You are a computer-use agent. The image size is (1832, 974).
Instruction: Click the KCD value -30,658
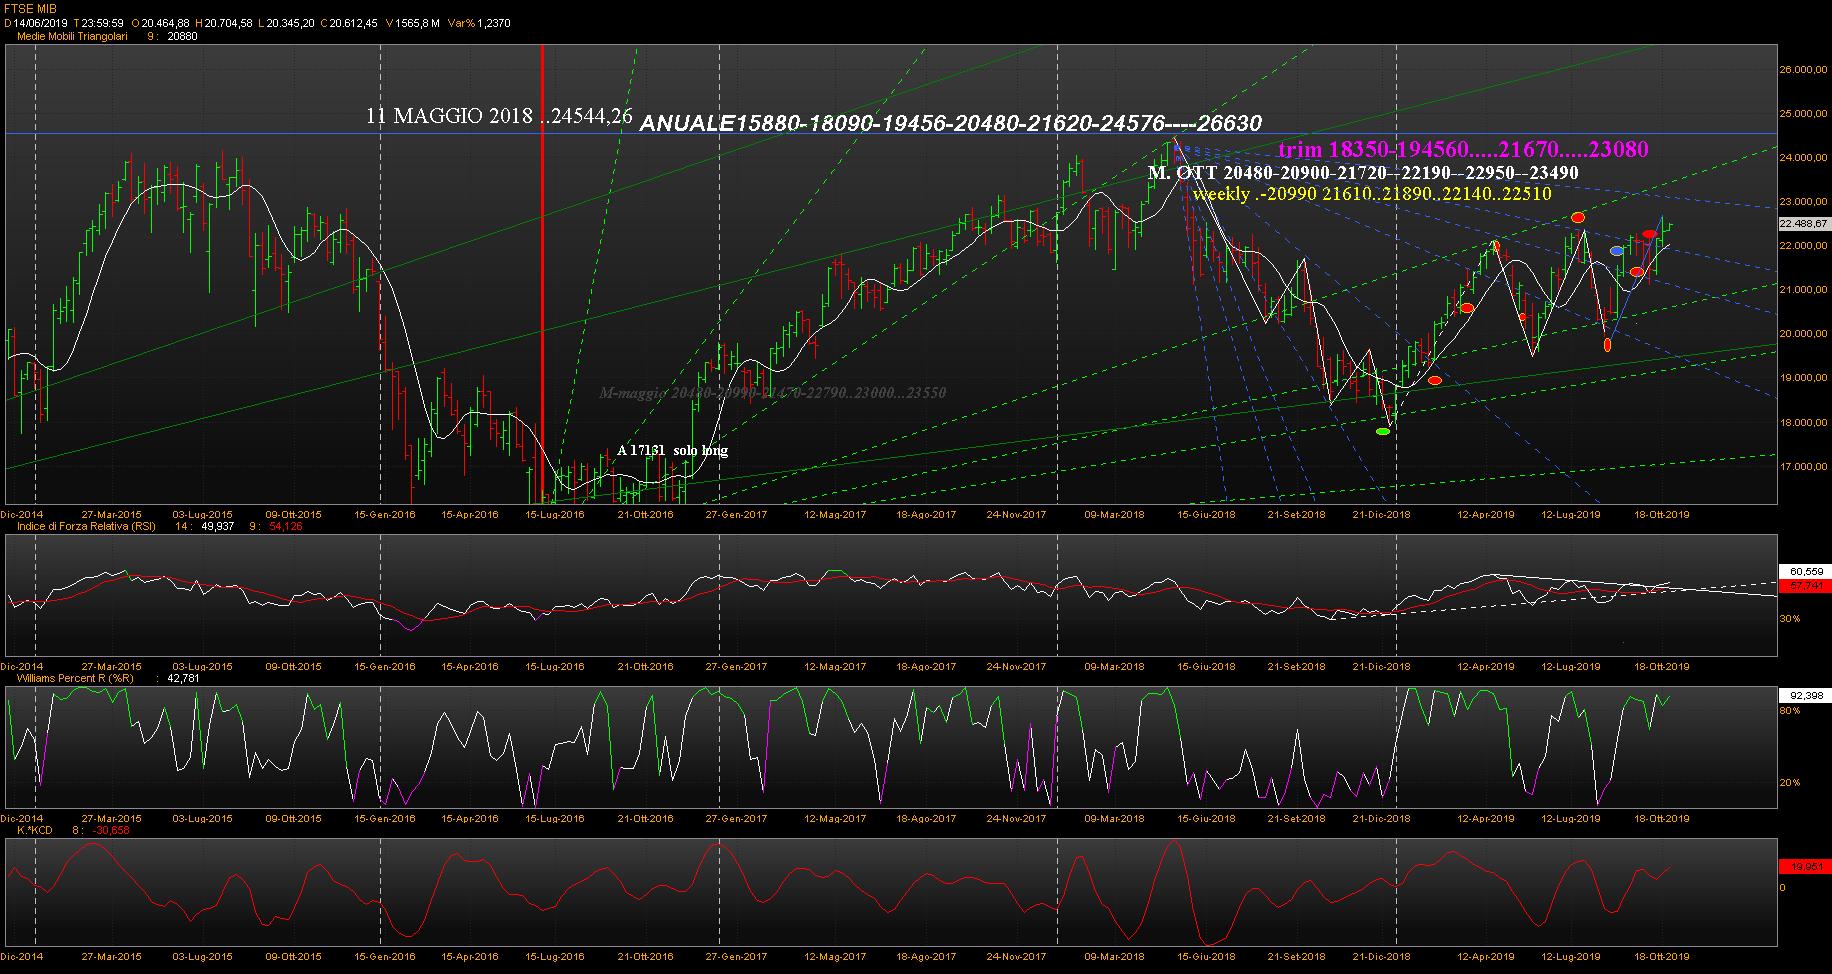coord(111,830)
